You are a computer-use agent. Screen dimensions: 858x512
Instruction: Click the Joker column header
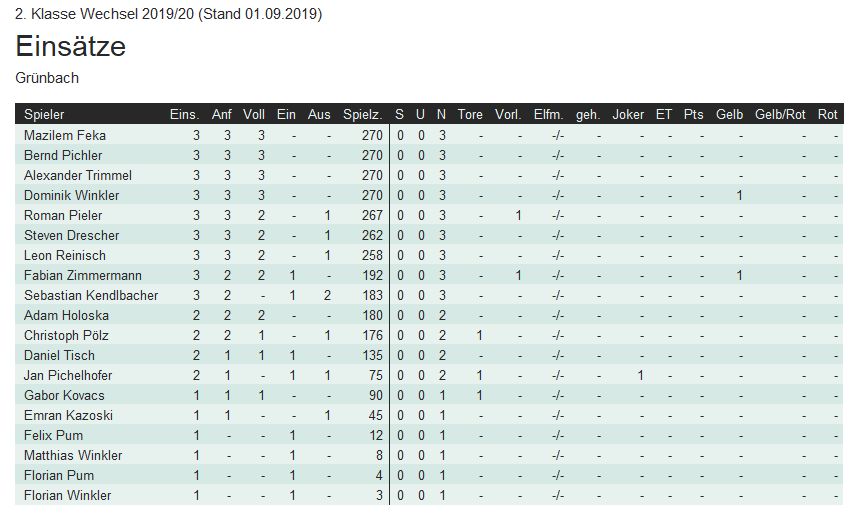(x=628, y=114)
